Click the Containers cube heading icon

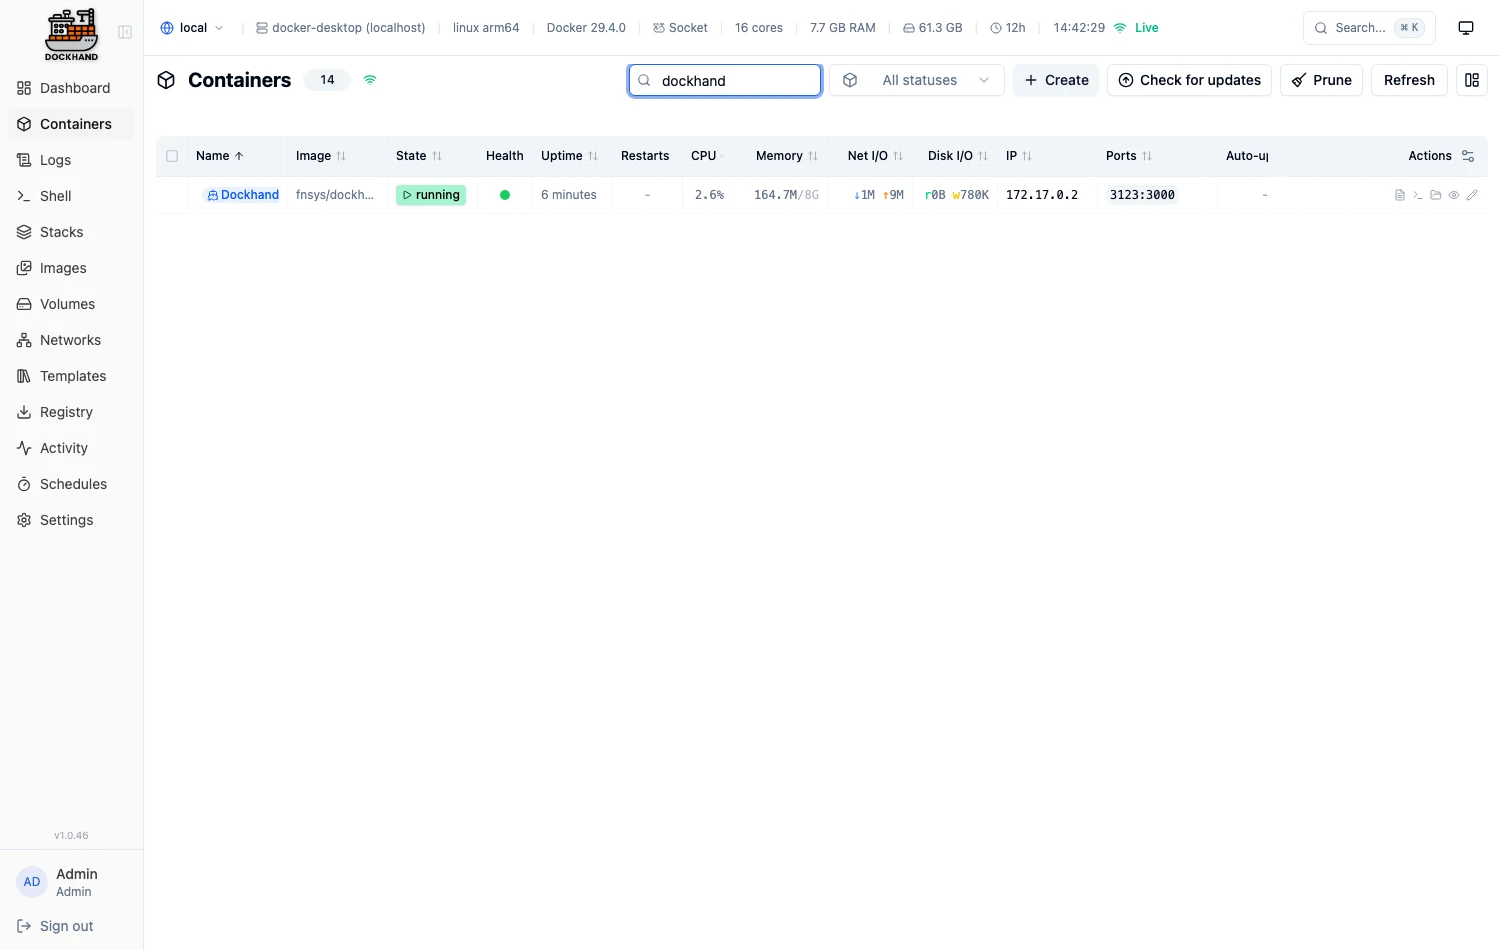coord(167,80)
